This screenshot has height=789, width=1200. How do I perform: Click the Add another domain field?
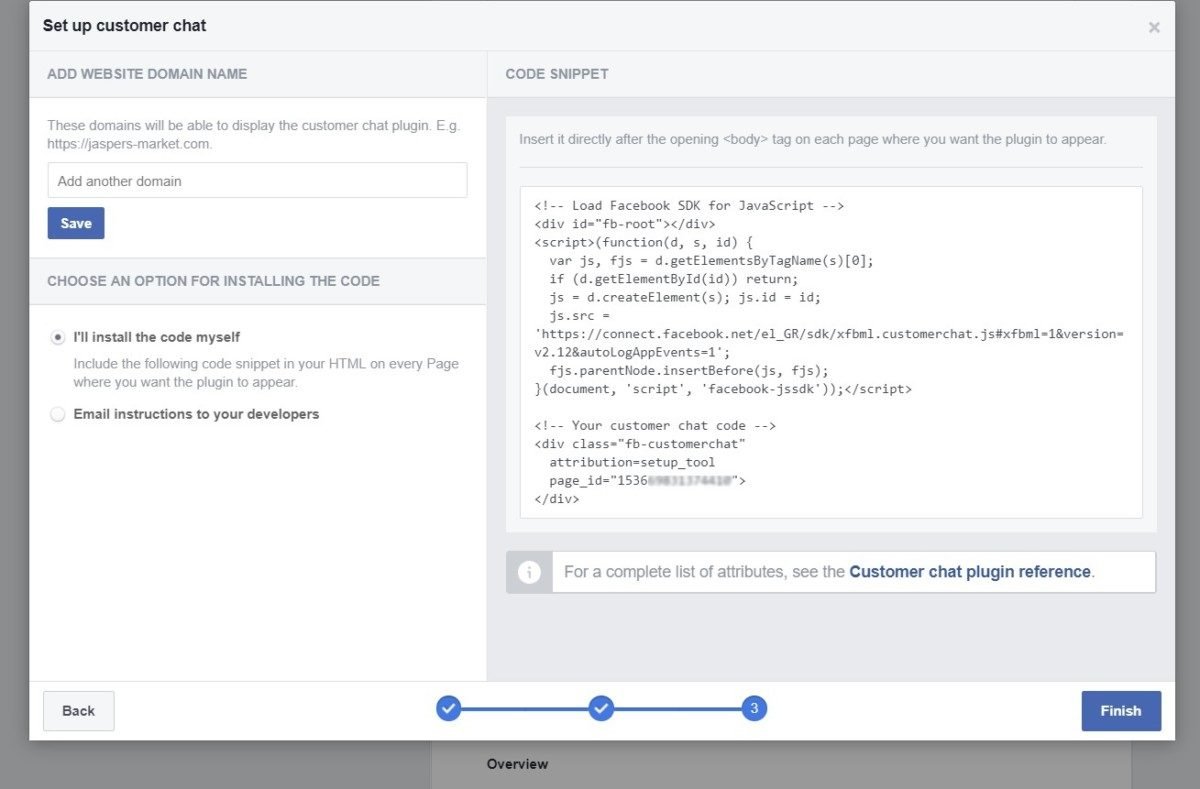(257, 181)
